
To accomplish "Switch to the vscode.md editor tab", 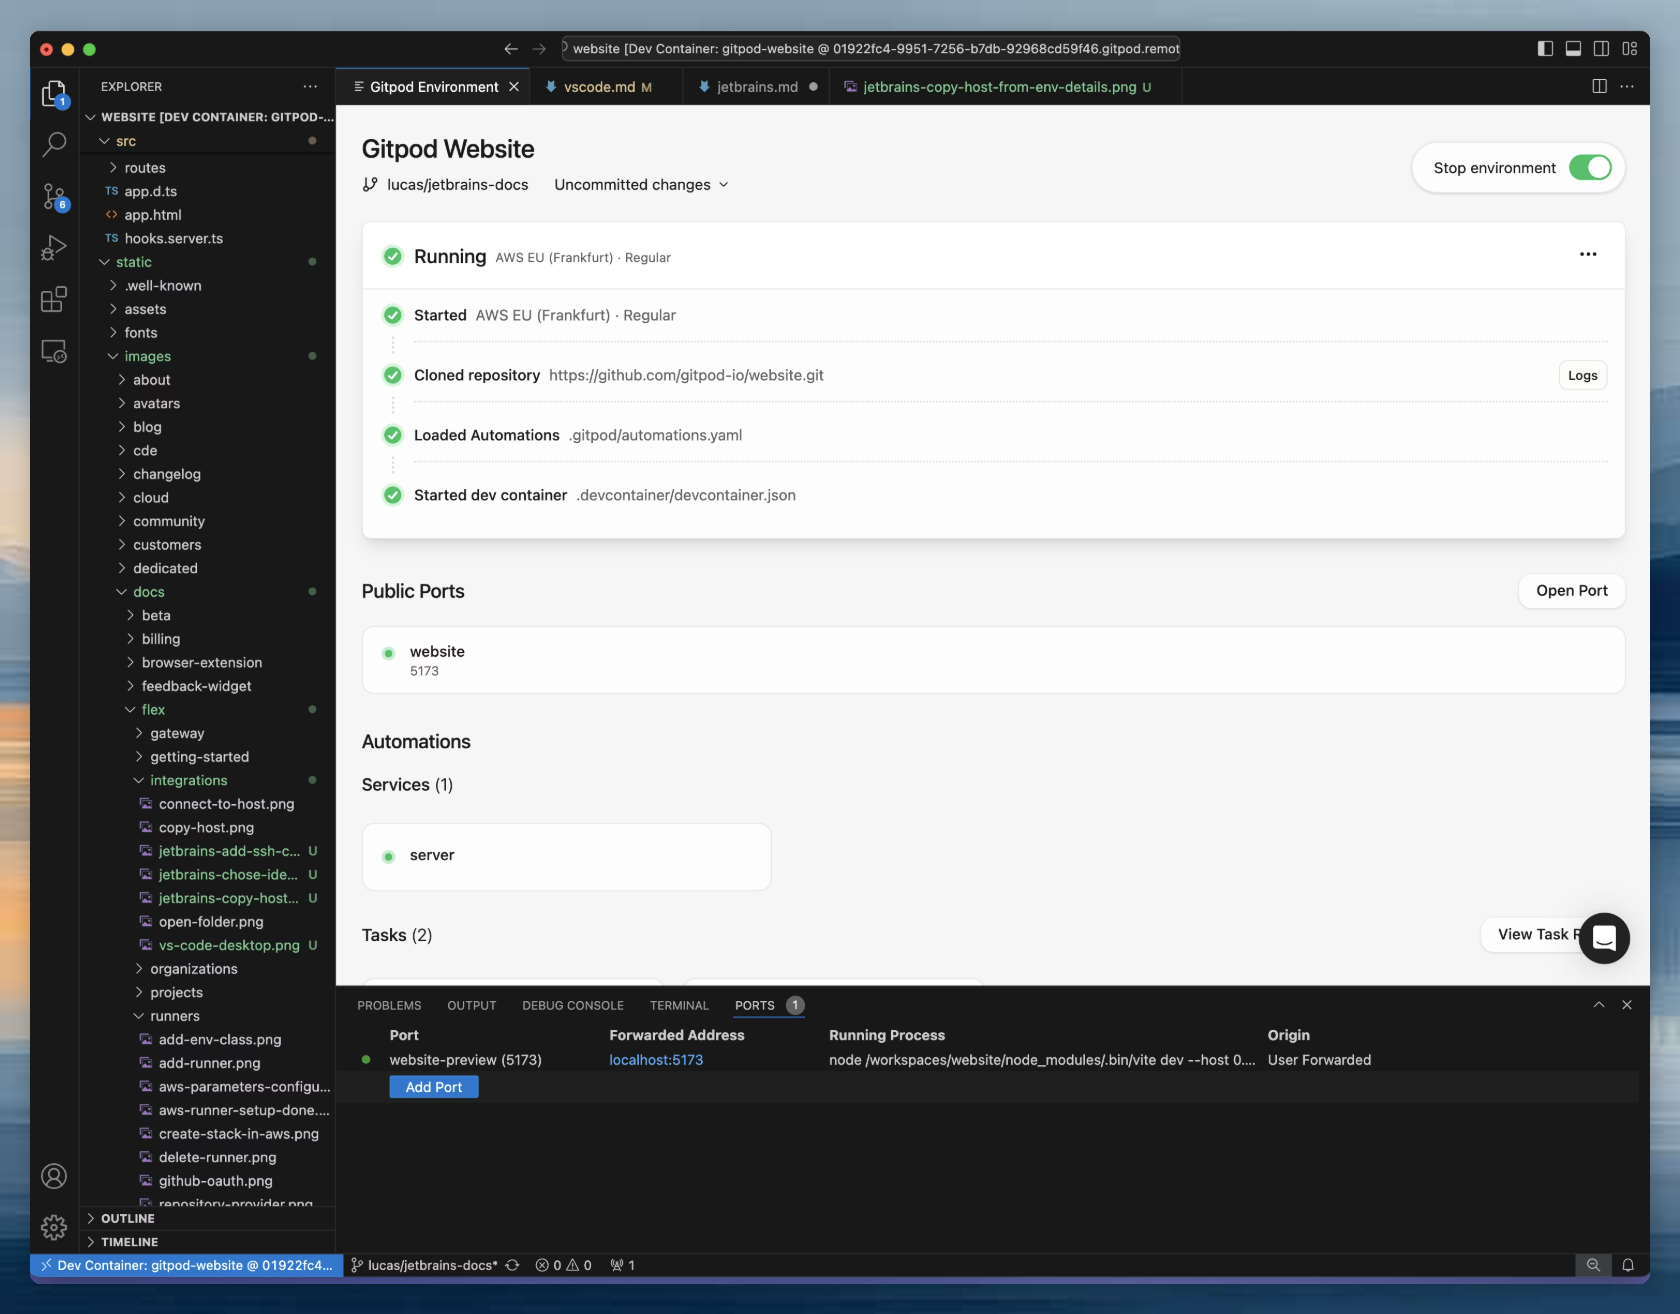I will [600, 86].
